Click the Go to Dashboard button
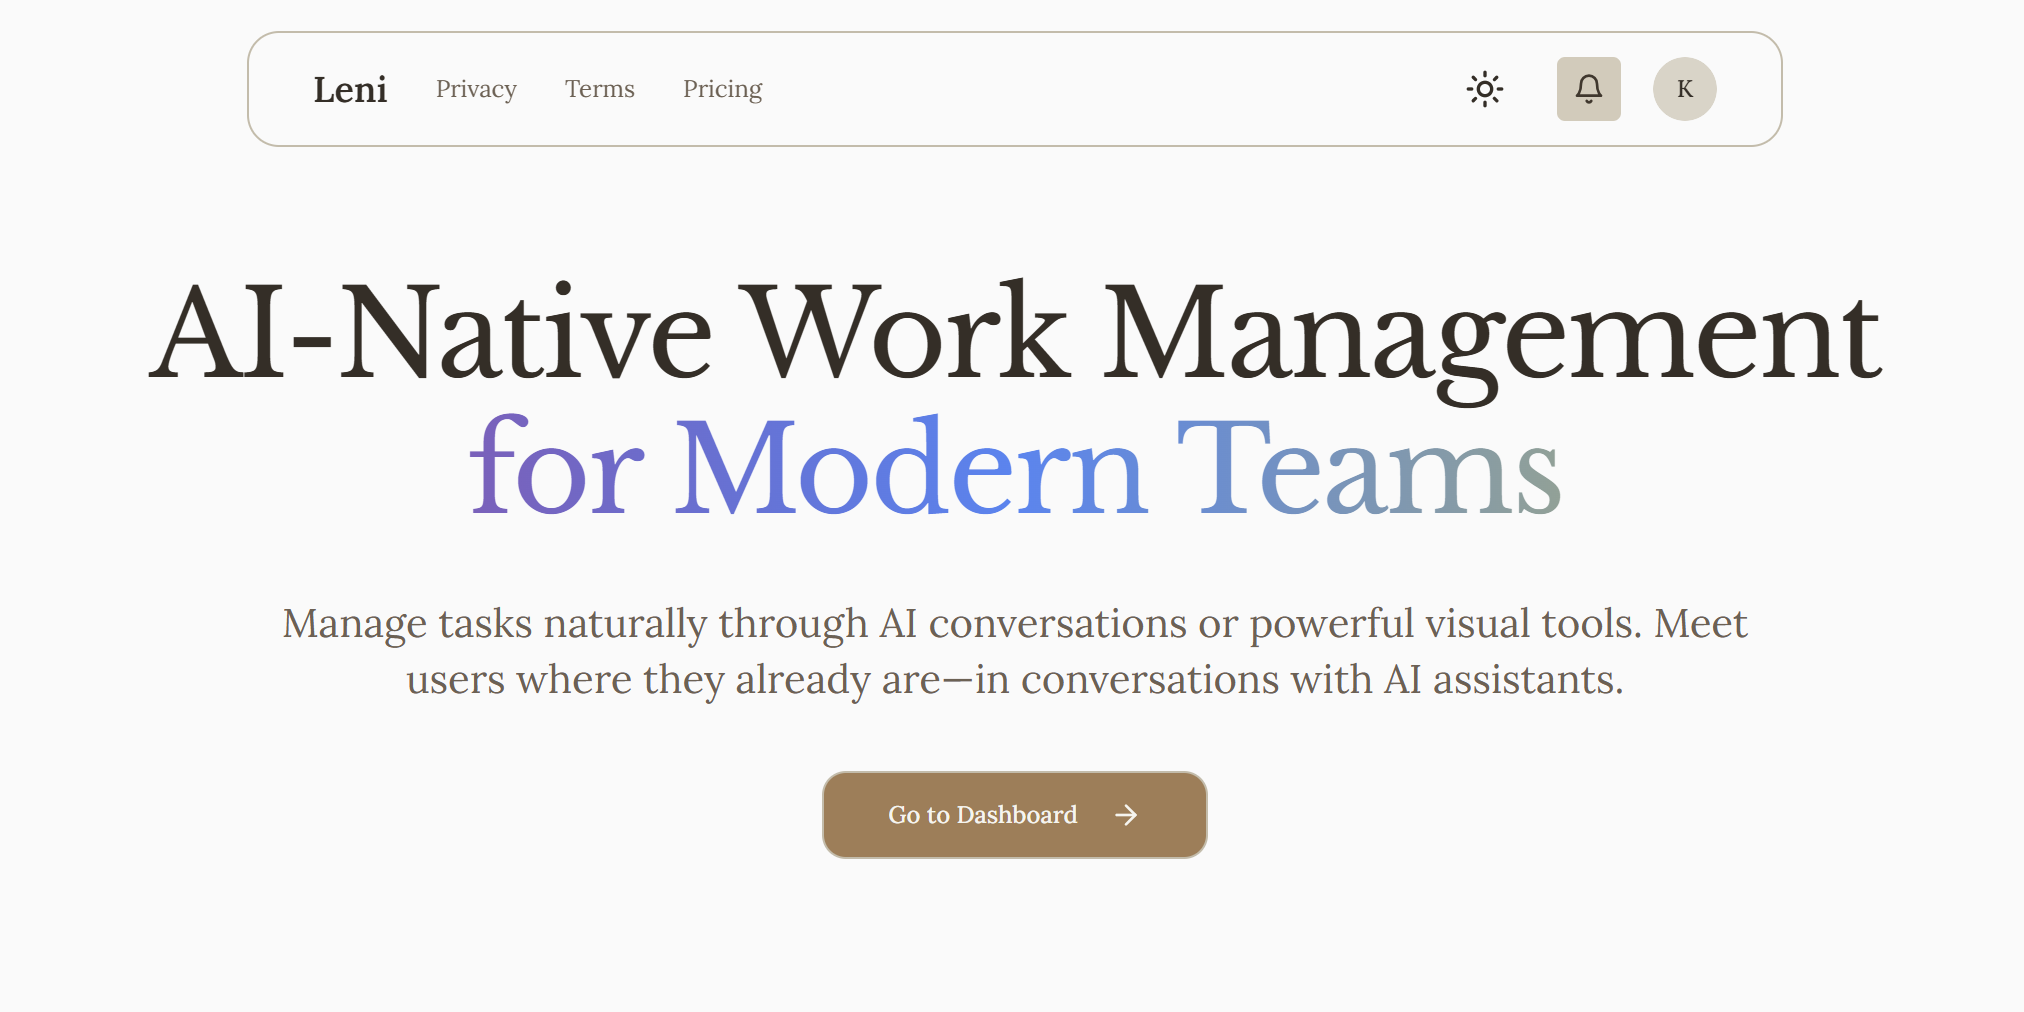Viewport: 2024px width, 1012px height. coord(1013,815)
